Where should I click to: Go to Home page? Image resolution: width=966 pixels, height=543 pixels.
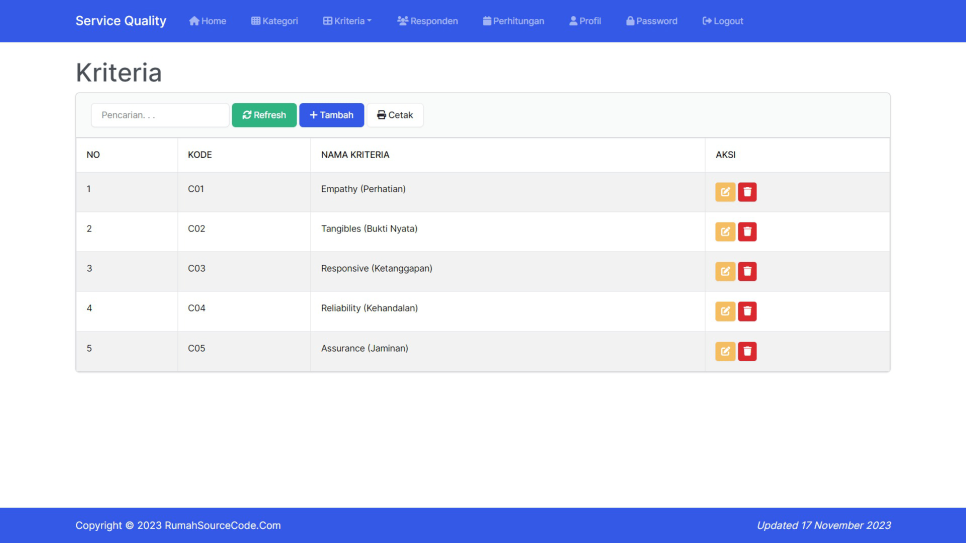(208, 21)
